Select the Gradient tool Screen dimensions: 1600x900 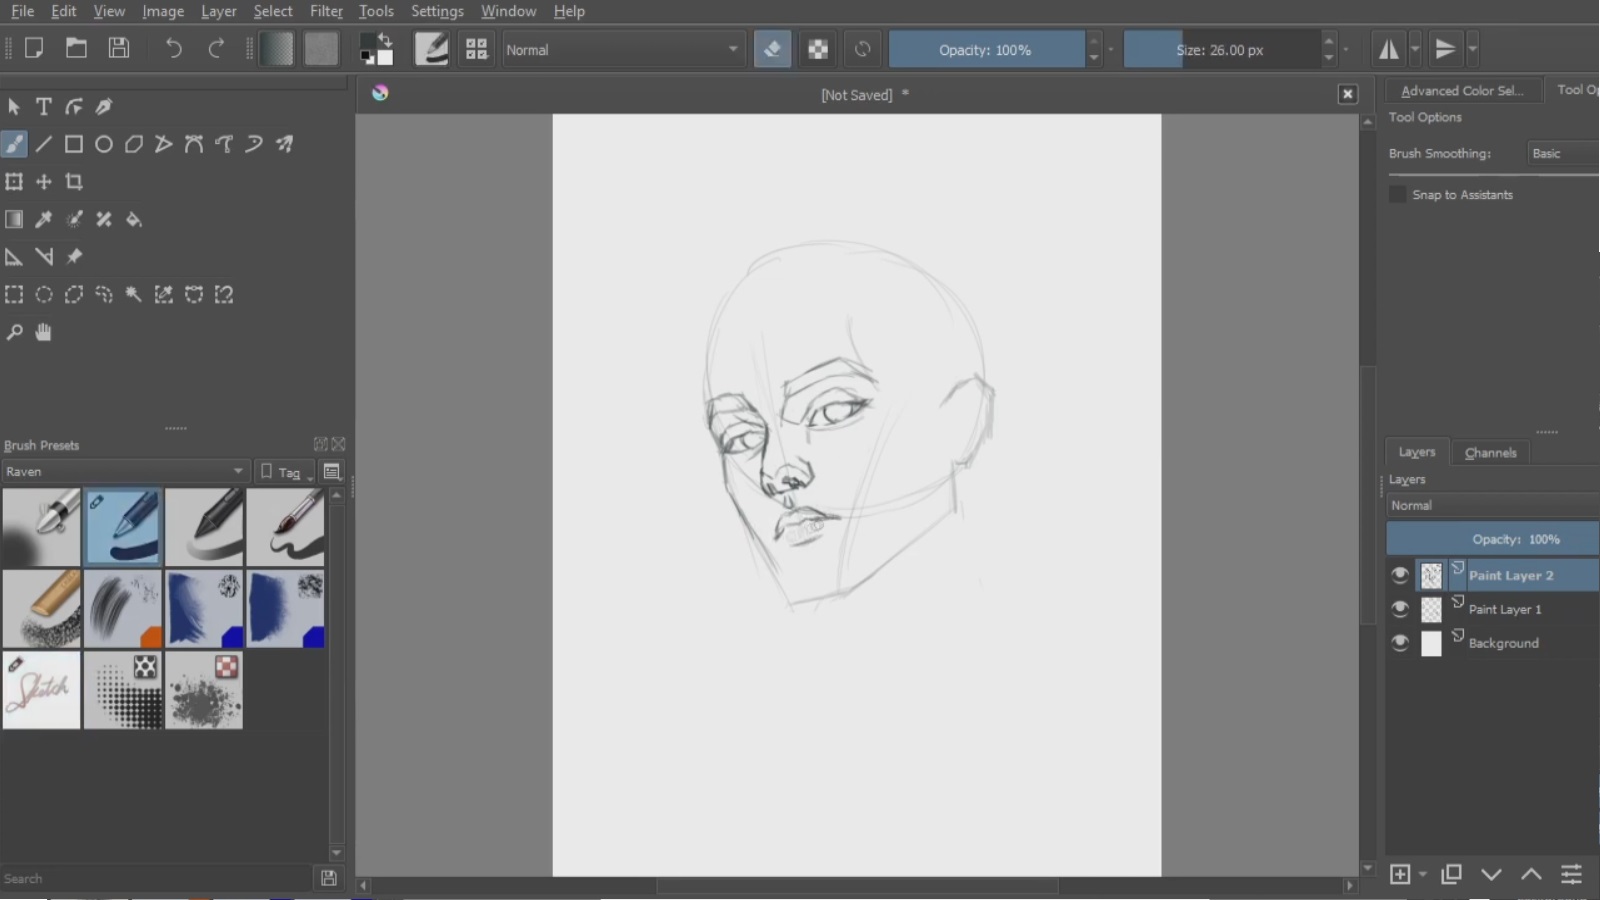click(14, 219)
